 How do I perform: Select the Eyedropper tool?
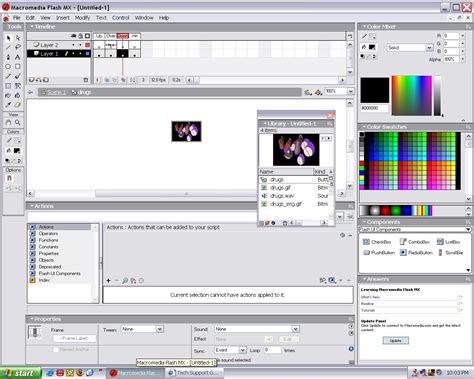tap(8, 105)
